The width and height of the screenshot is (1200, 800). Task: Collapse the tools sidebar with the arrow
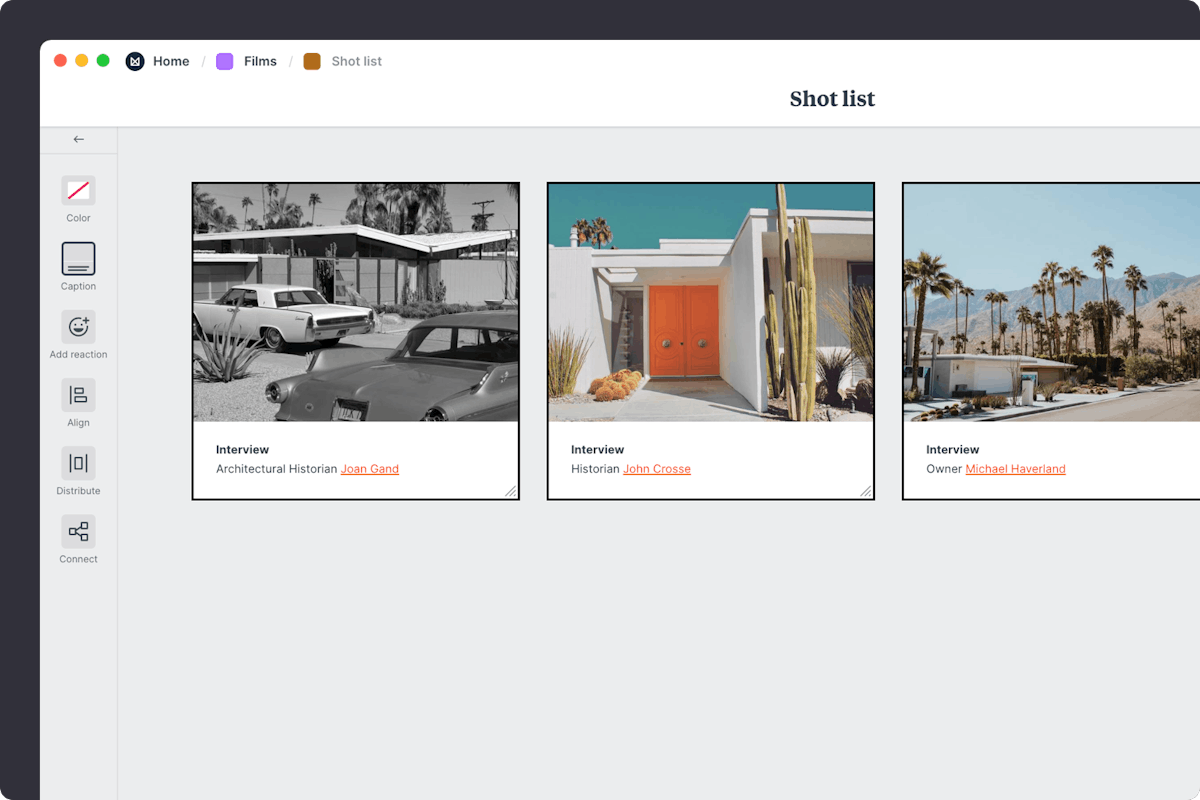pos(79,139)
